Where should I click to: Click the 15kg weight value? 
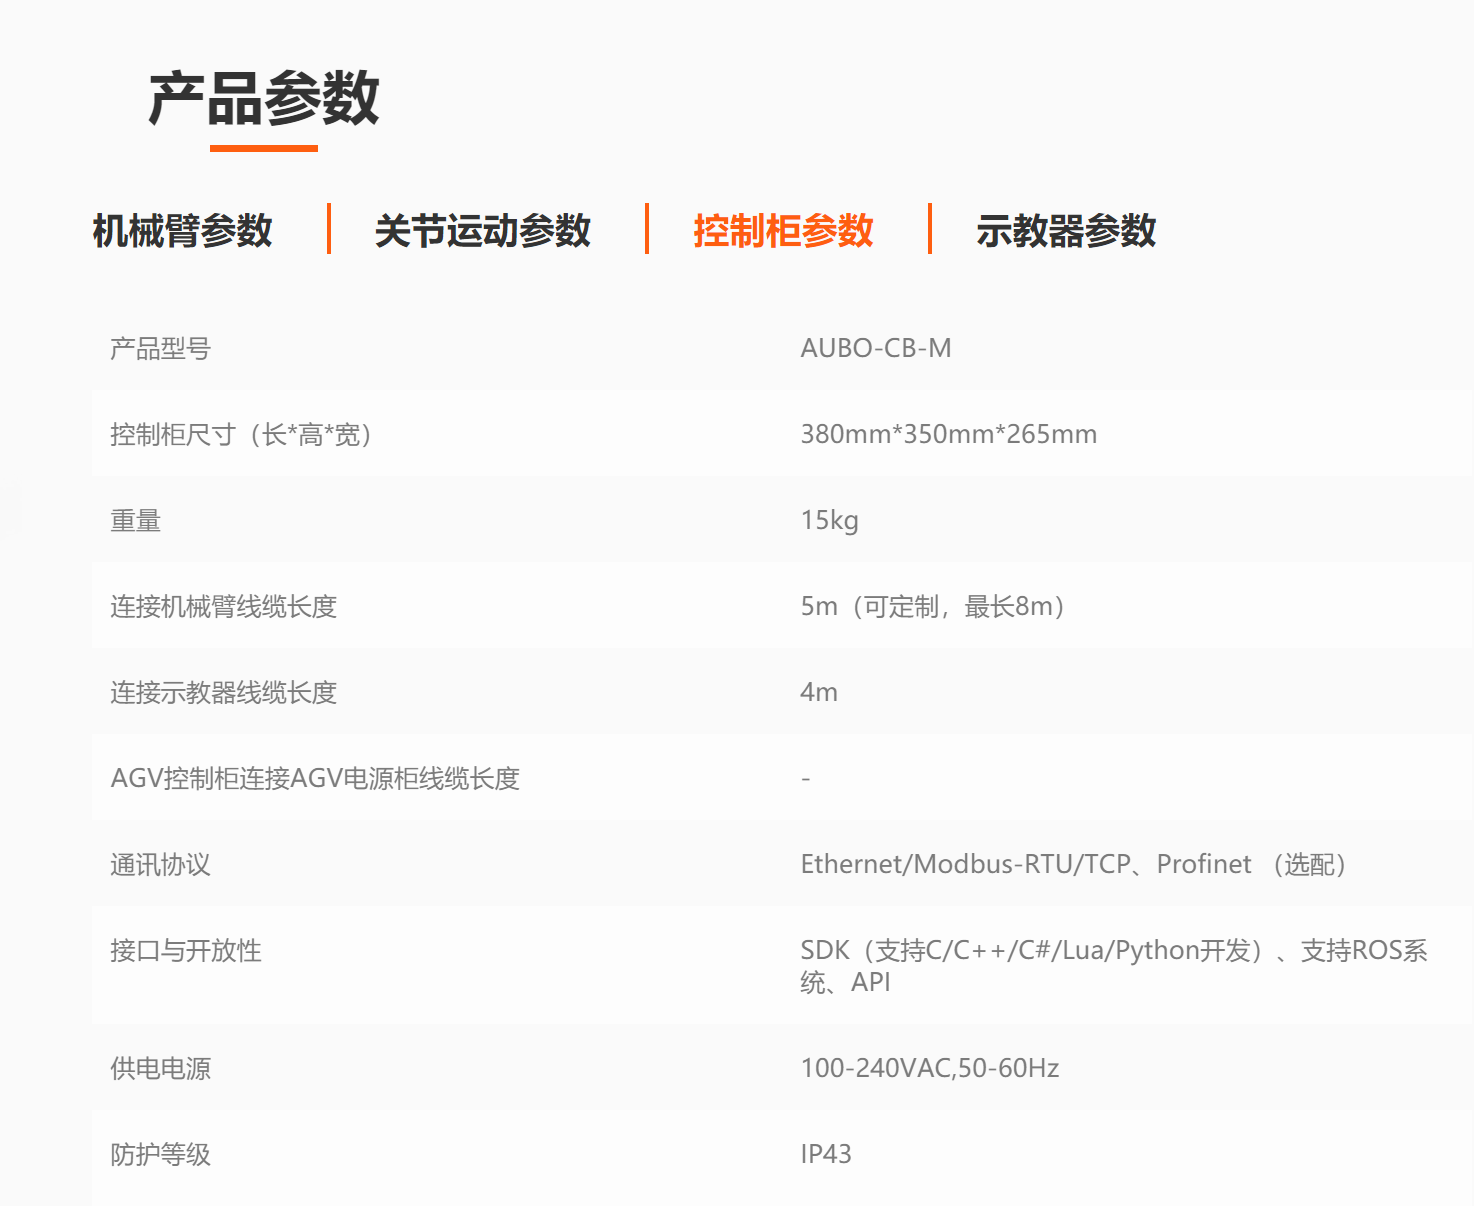click(829, 520)
